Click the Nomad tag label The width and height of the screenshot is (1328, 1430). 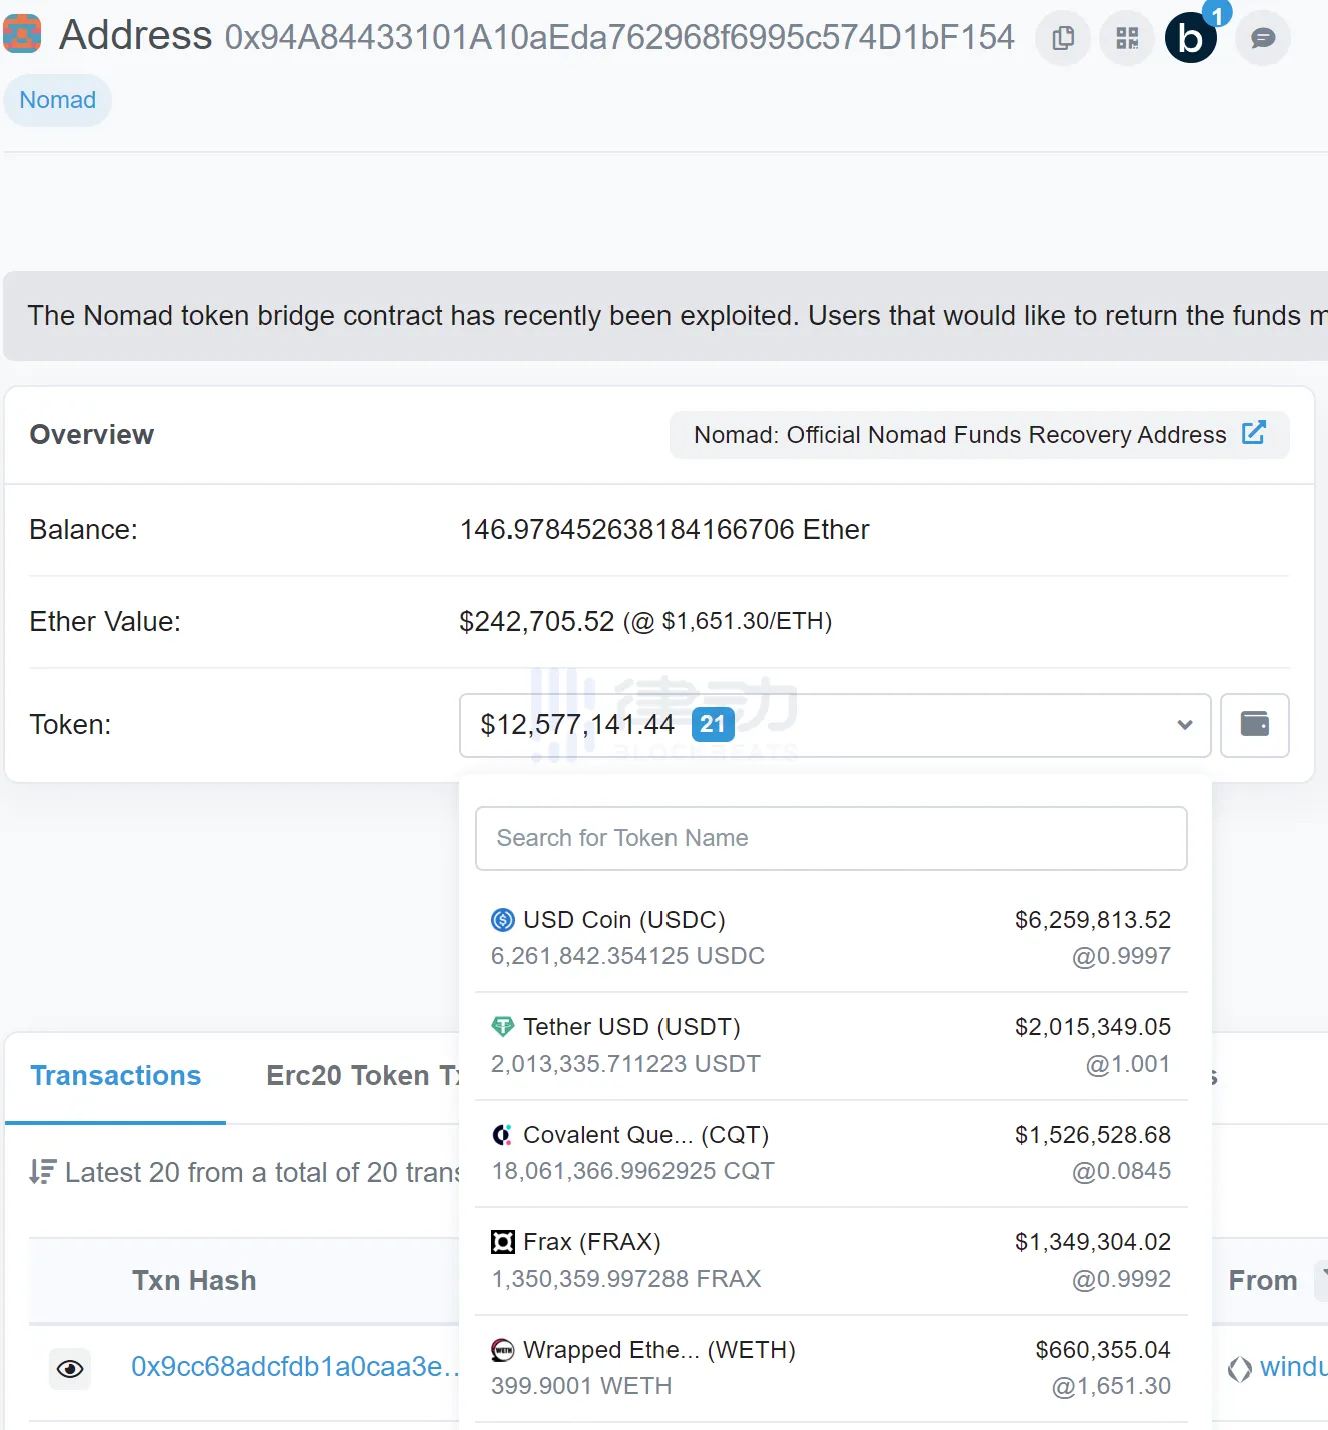58,100
